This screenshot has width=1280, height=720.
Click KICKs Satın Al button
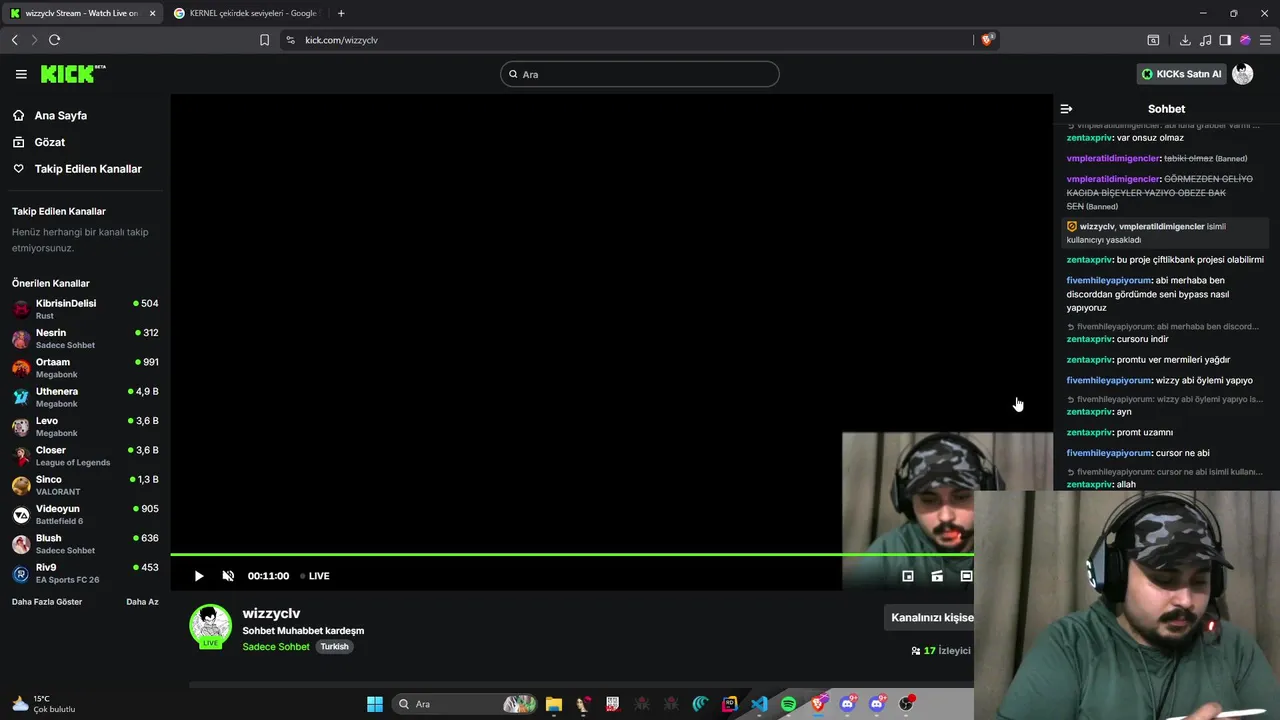click(x=1182, y=74)
